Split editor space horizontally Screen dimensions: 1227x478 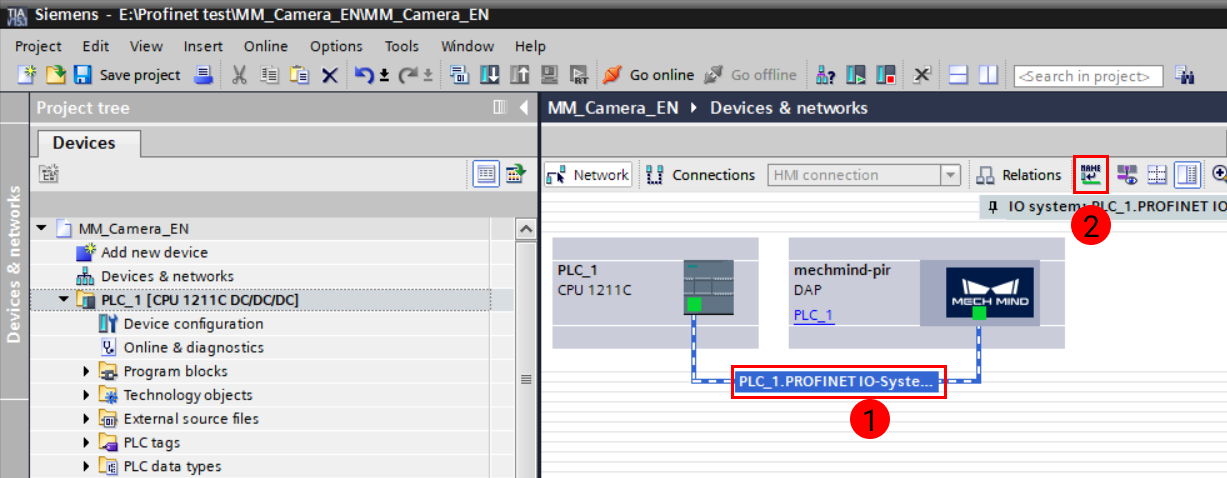(959, 75)
